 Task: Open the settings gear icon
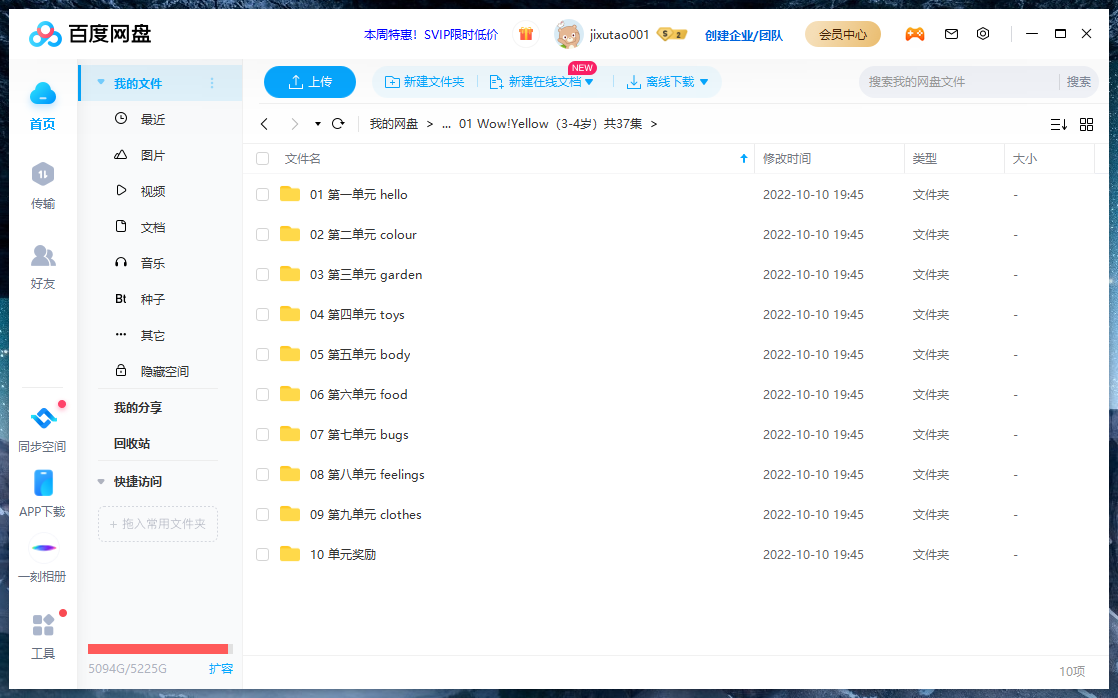coord(982,33)
